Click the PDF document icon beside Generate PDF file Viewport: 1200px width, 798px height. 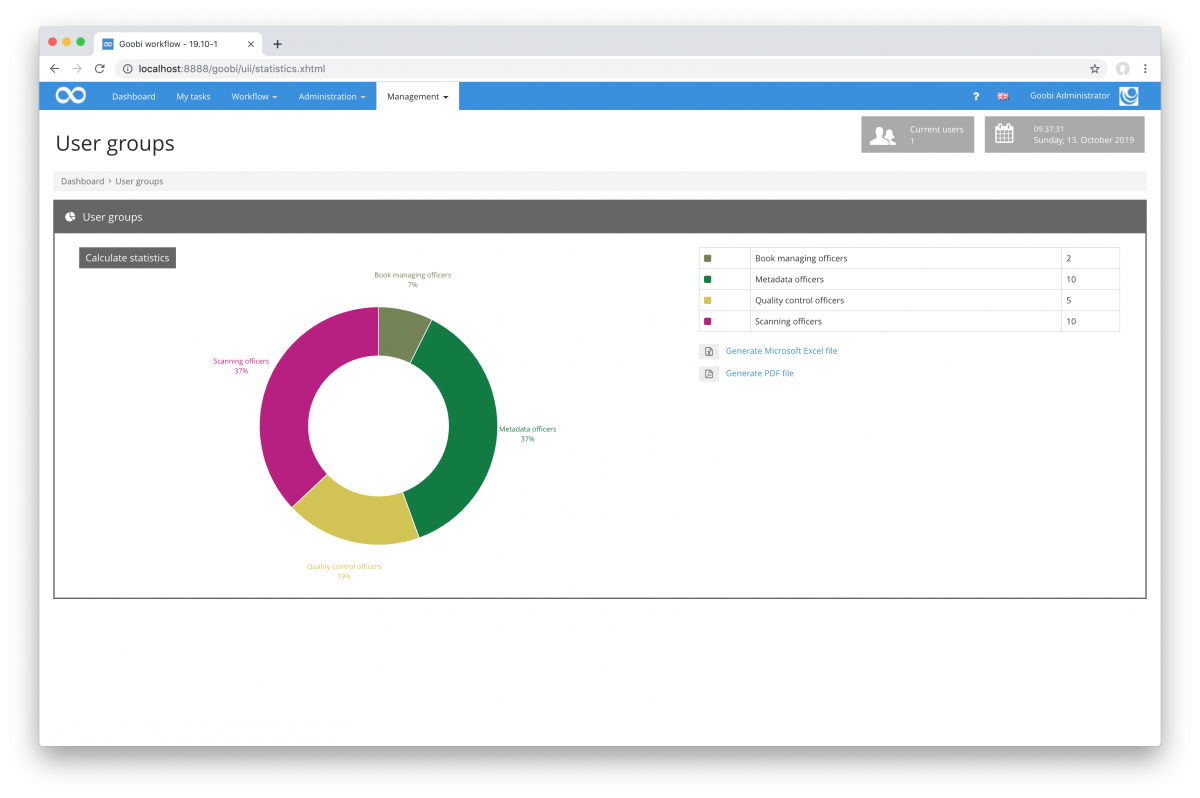click(x=709, y=373)
